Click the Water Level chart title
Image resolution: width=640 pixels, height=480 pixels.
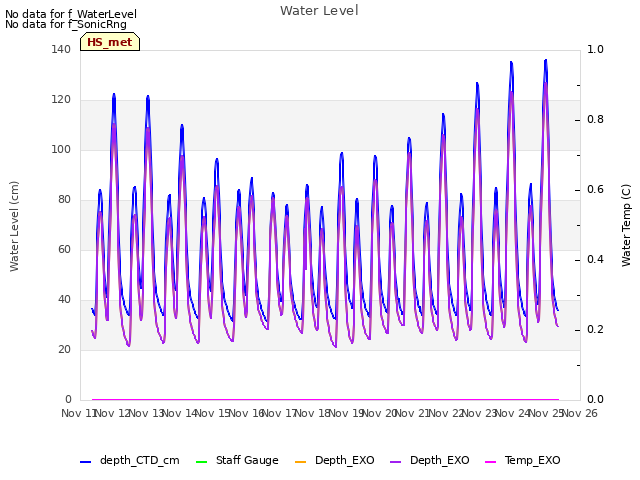319,11
